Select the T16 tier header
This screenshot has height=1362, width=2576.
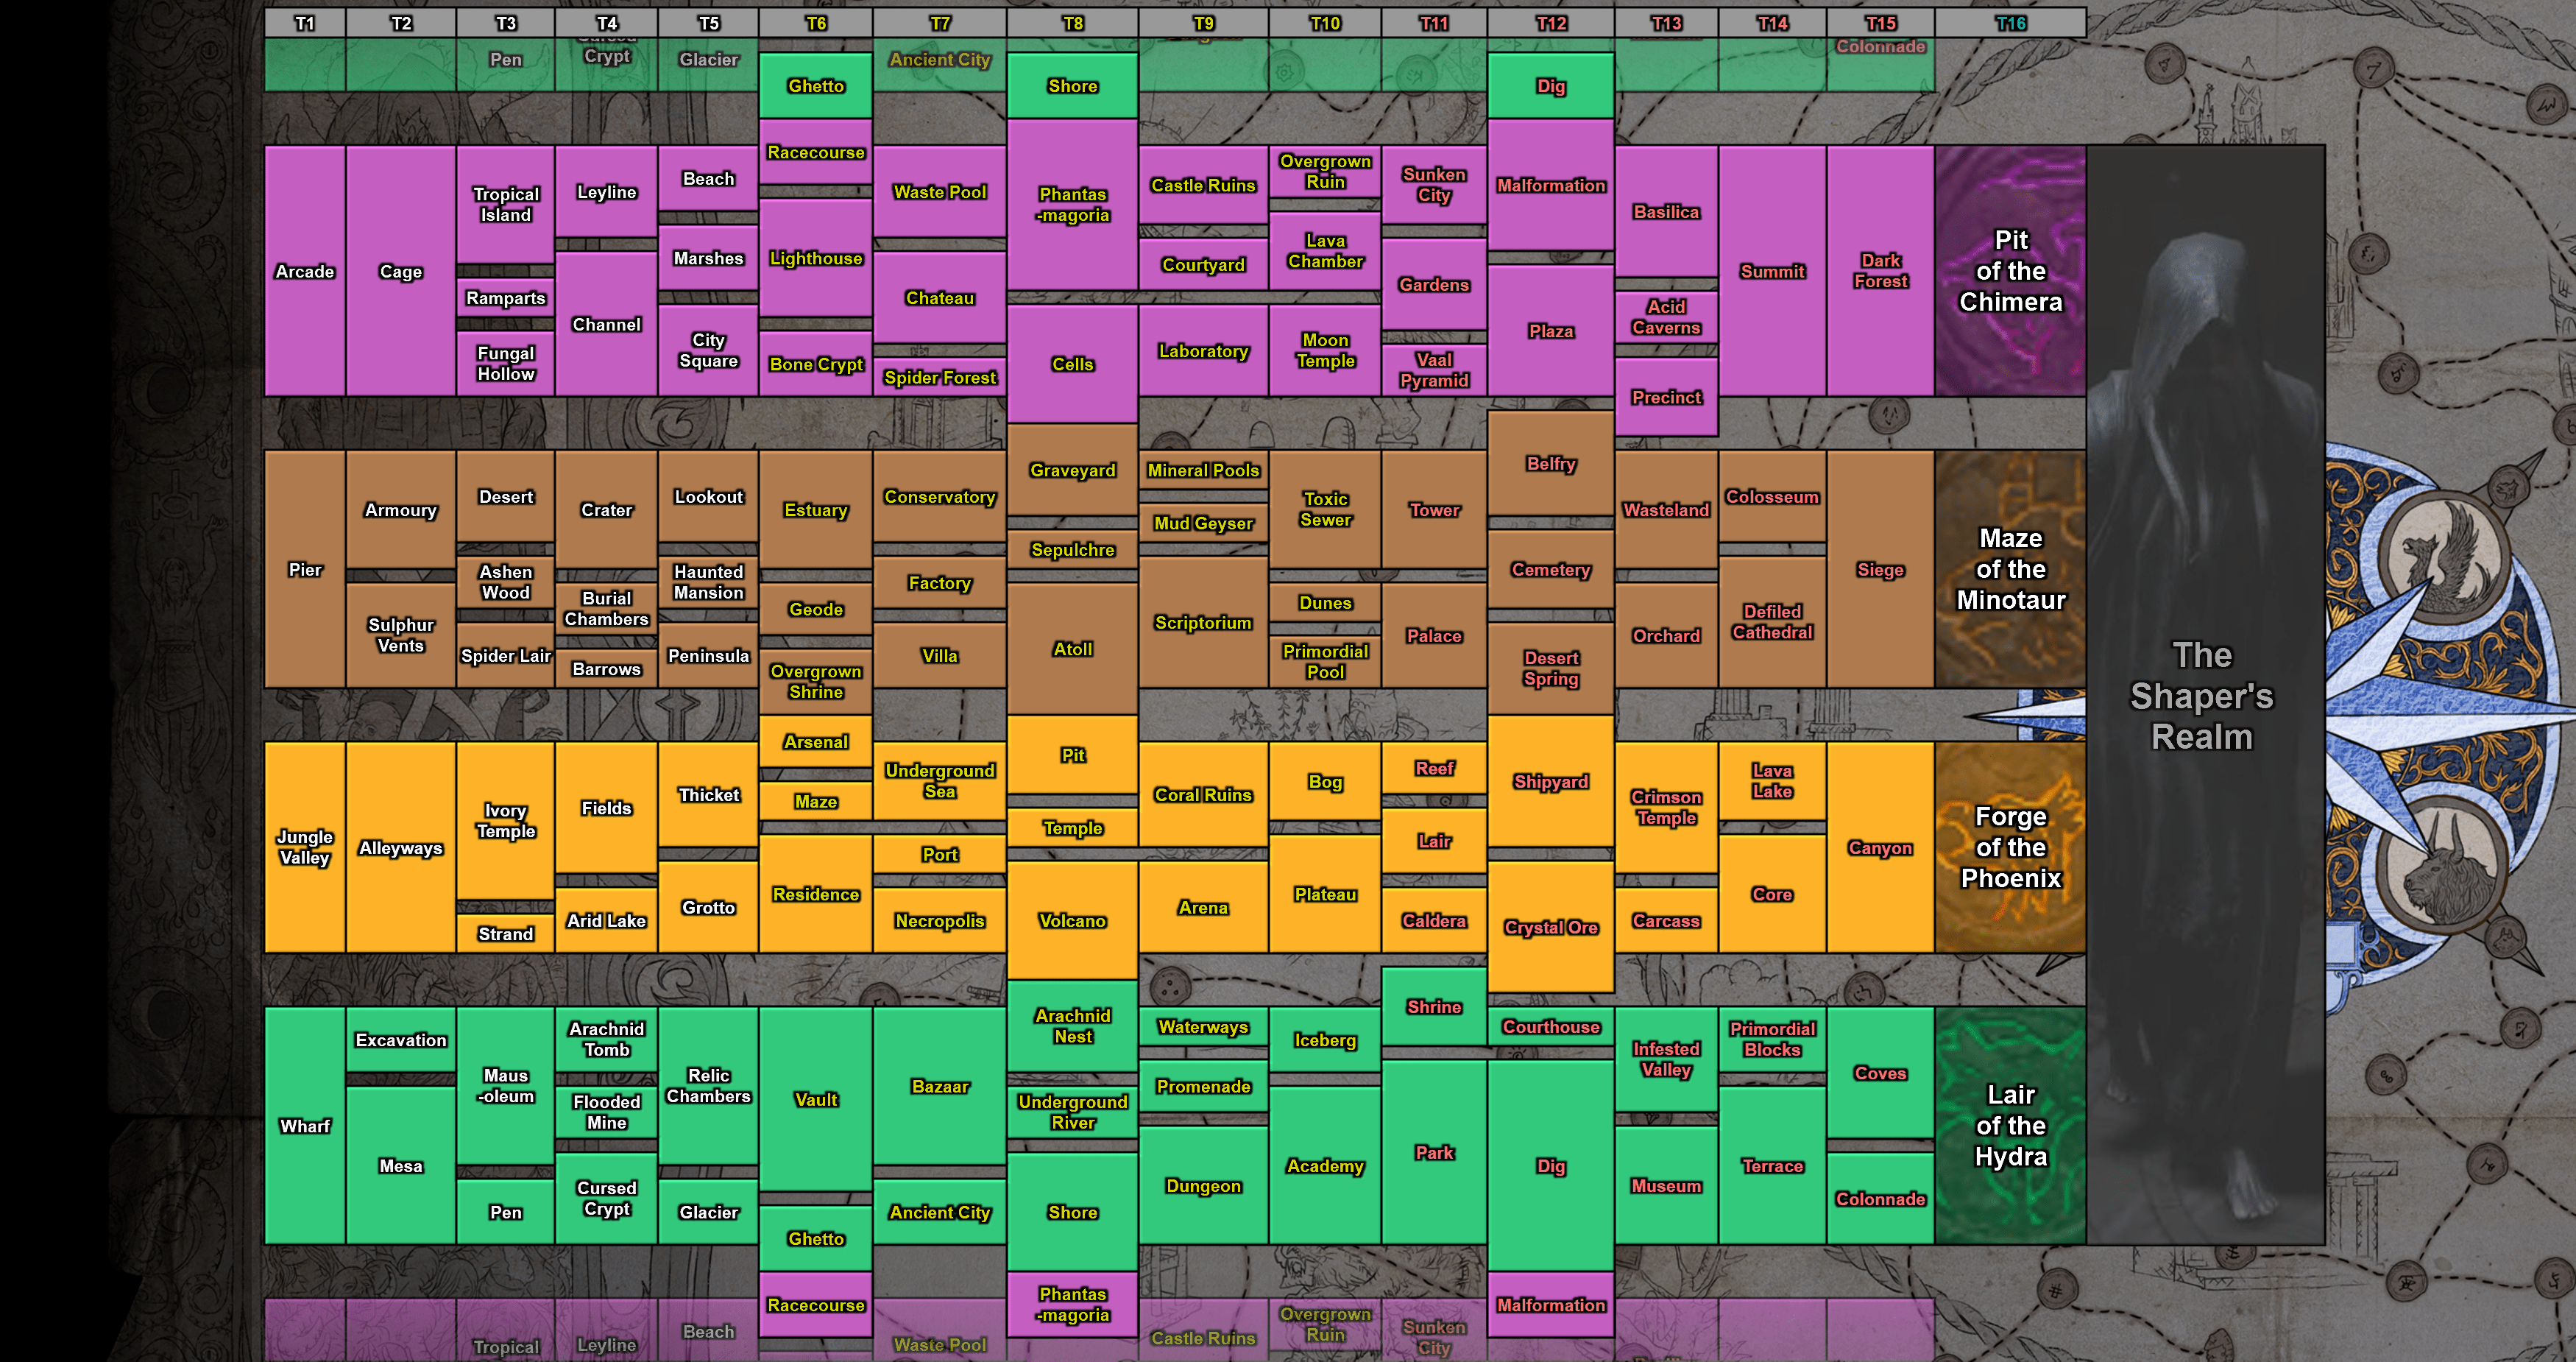pyautogui.click(x=2010, y=23)
